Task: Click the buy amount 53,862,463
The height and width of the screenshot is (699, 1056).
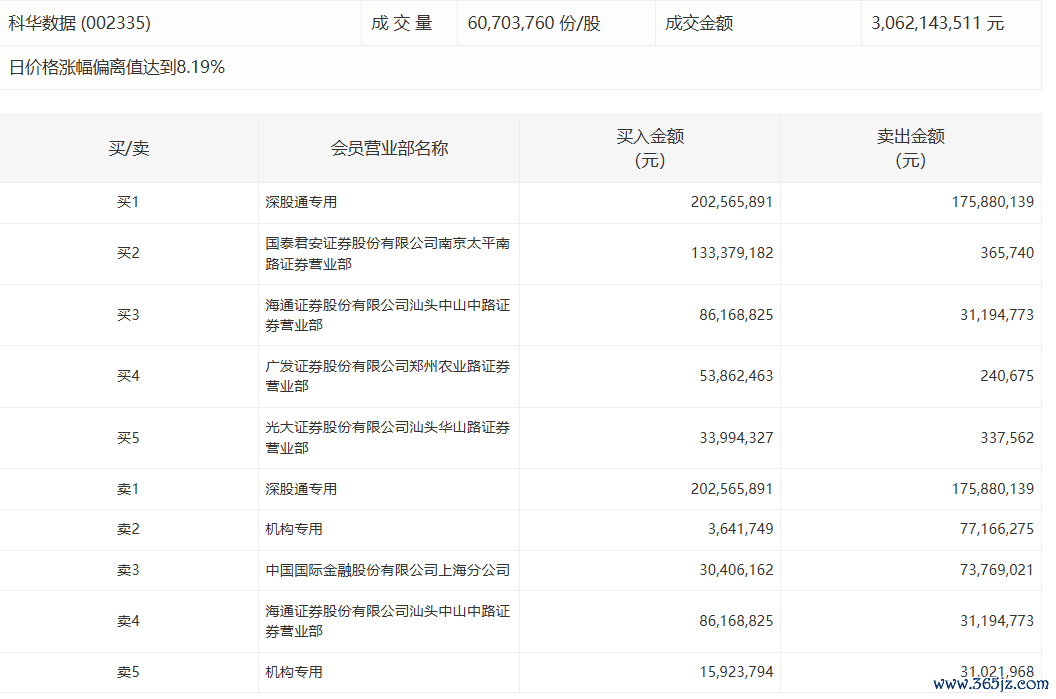Action: click(736, 376)
